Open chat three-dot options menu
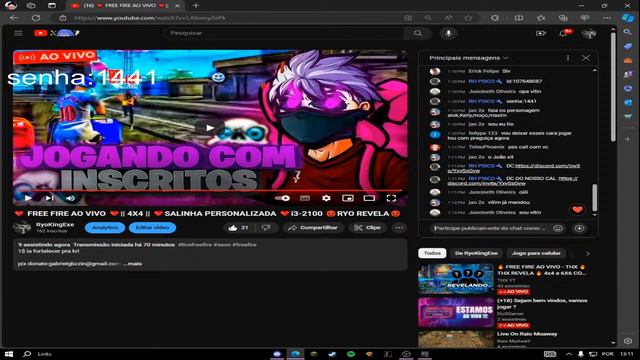Screen dimensions: 640x360 point(568,58)
